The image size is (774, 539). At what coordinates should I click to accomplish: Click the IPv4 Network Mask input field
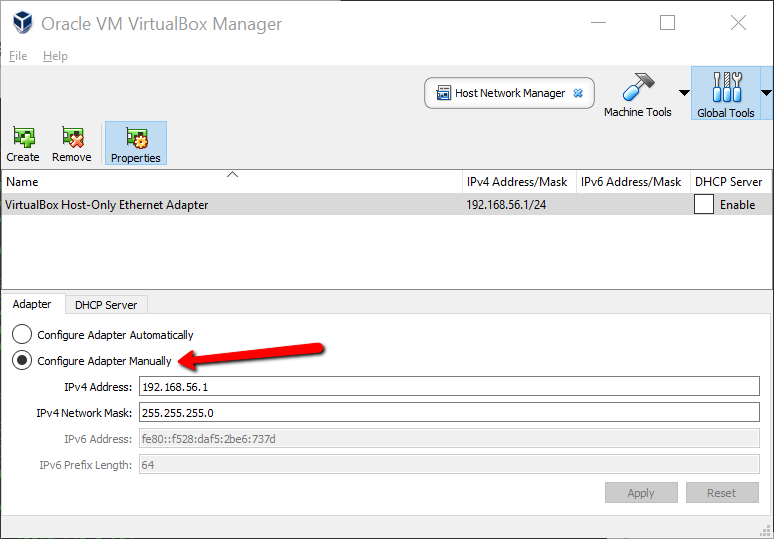coord(449,412)
